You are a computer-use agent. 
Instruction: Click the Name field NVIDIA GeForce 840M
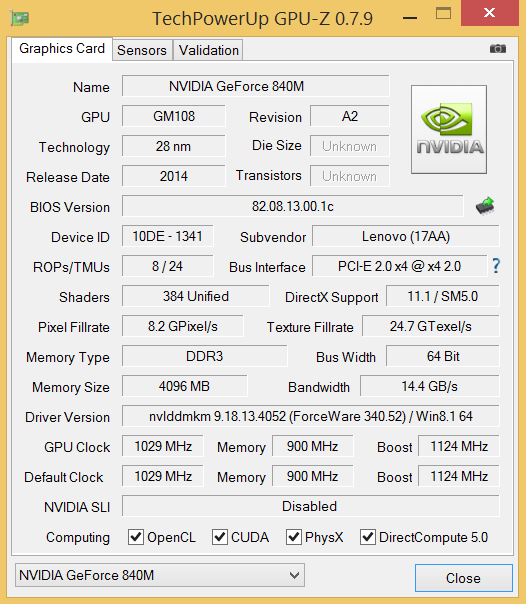pyautogui.click(x=256, y=86)
